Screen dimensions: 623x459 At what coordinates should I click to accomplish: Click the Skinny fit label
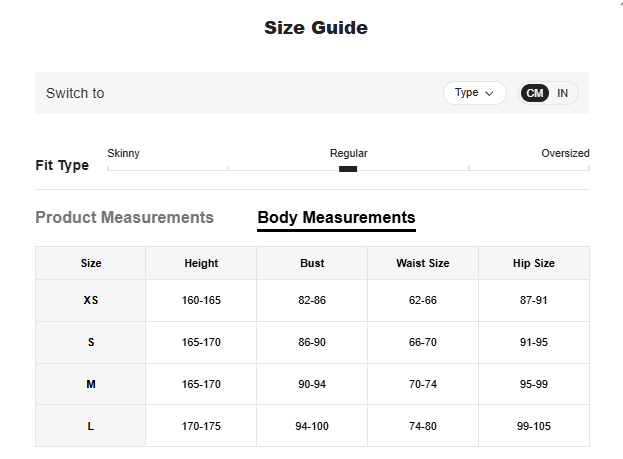point(123,153)
